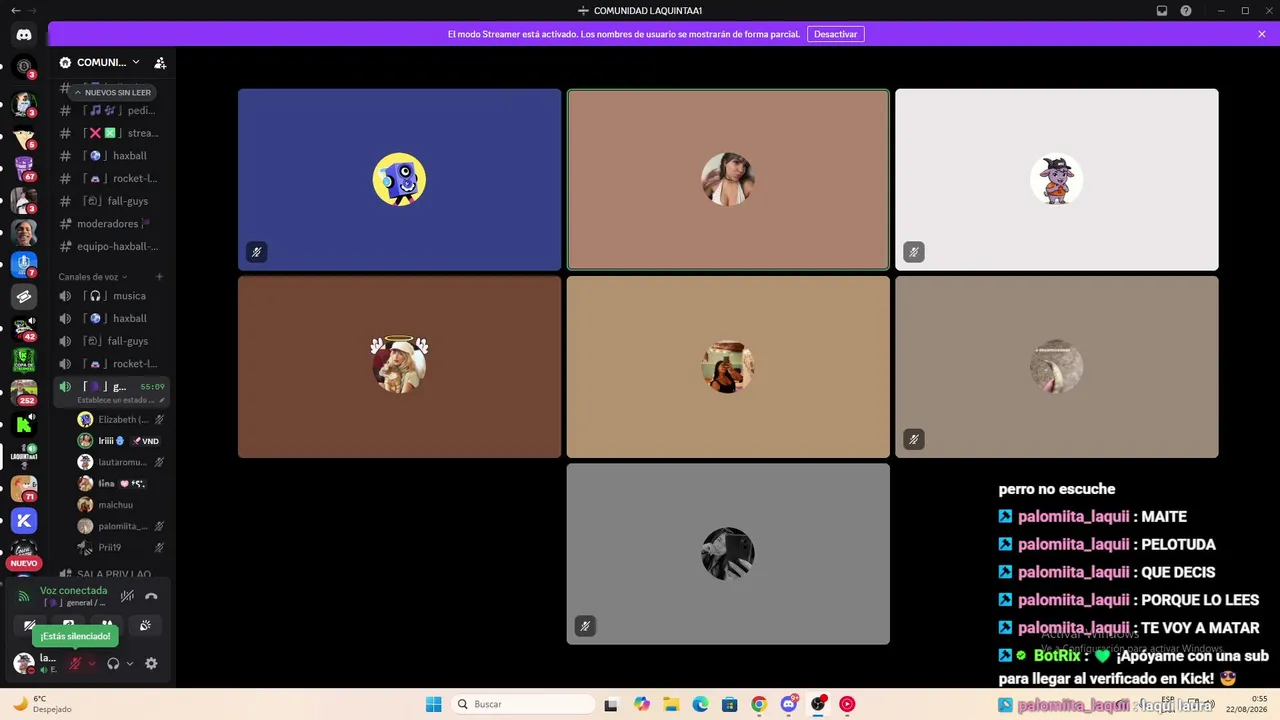
Task: Toggle headphone deafen
Action: 113,663
